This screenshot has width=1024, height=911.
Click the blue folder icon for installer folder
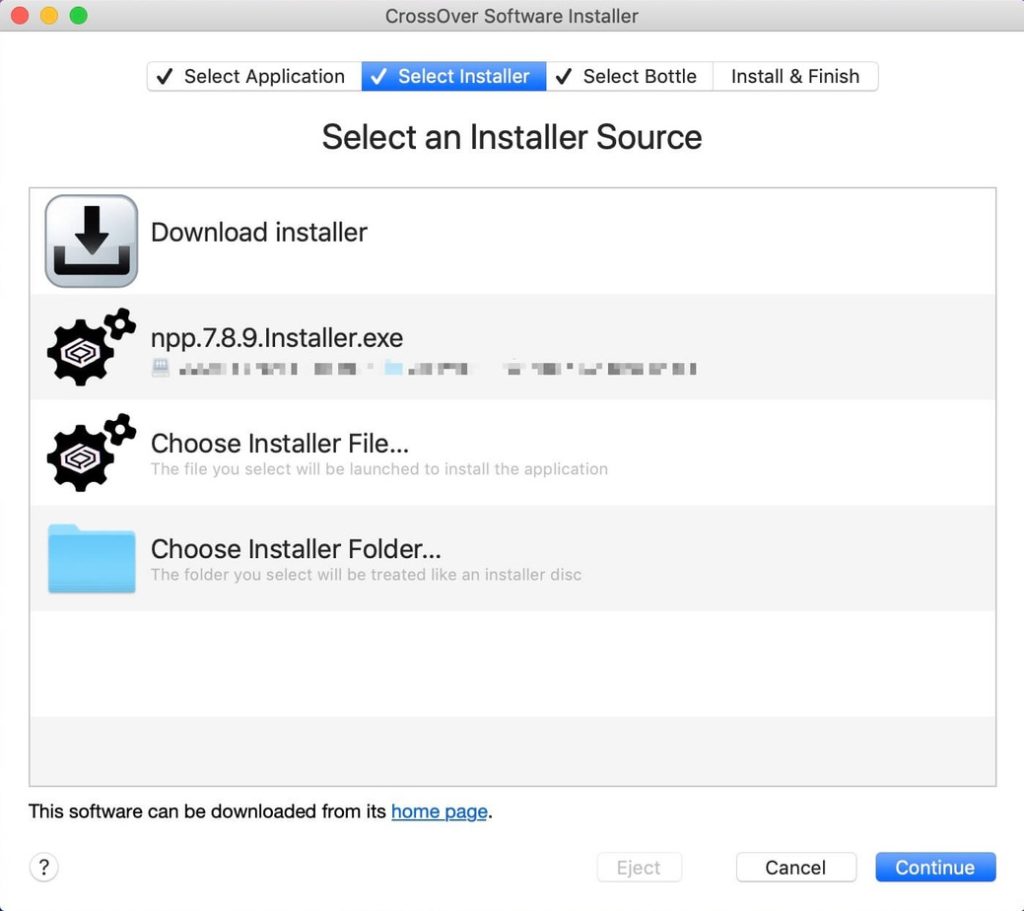91,558
